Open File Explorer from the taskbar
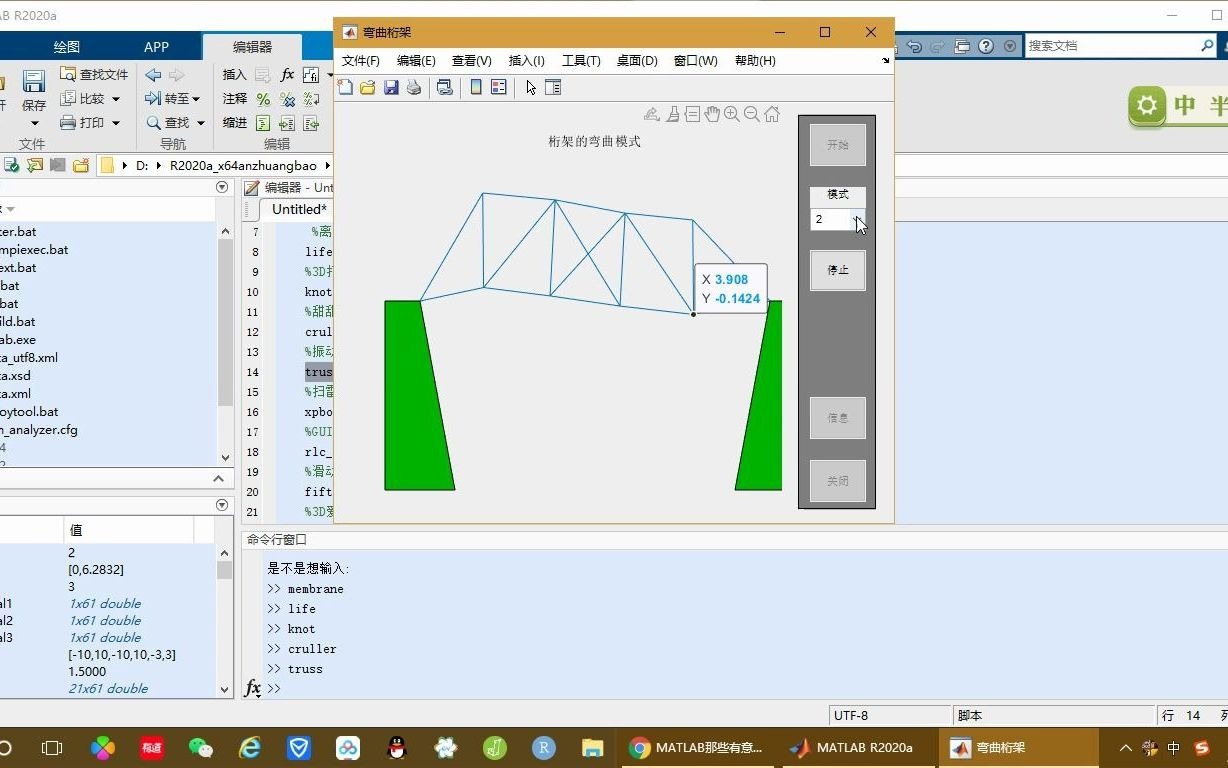The image size is (1228, 768). 593,747
